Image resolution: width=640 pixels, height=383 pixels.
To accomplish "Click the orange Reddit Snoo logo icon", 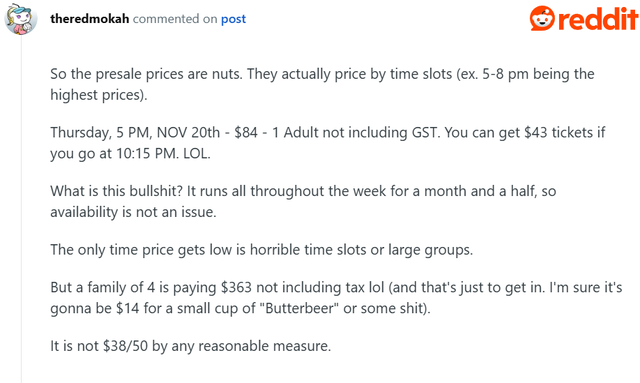I will [542, 18].
